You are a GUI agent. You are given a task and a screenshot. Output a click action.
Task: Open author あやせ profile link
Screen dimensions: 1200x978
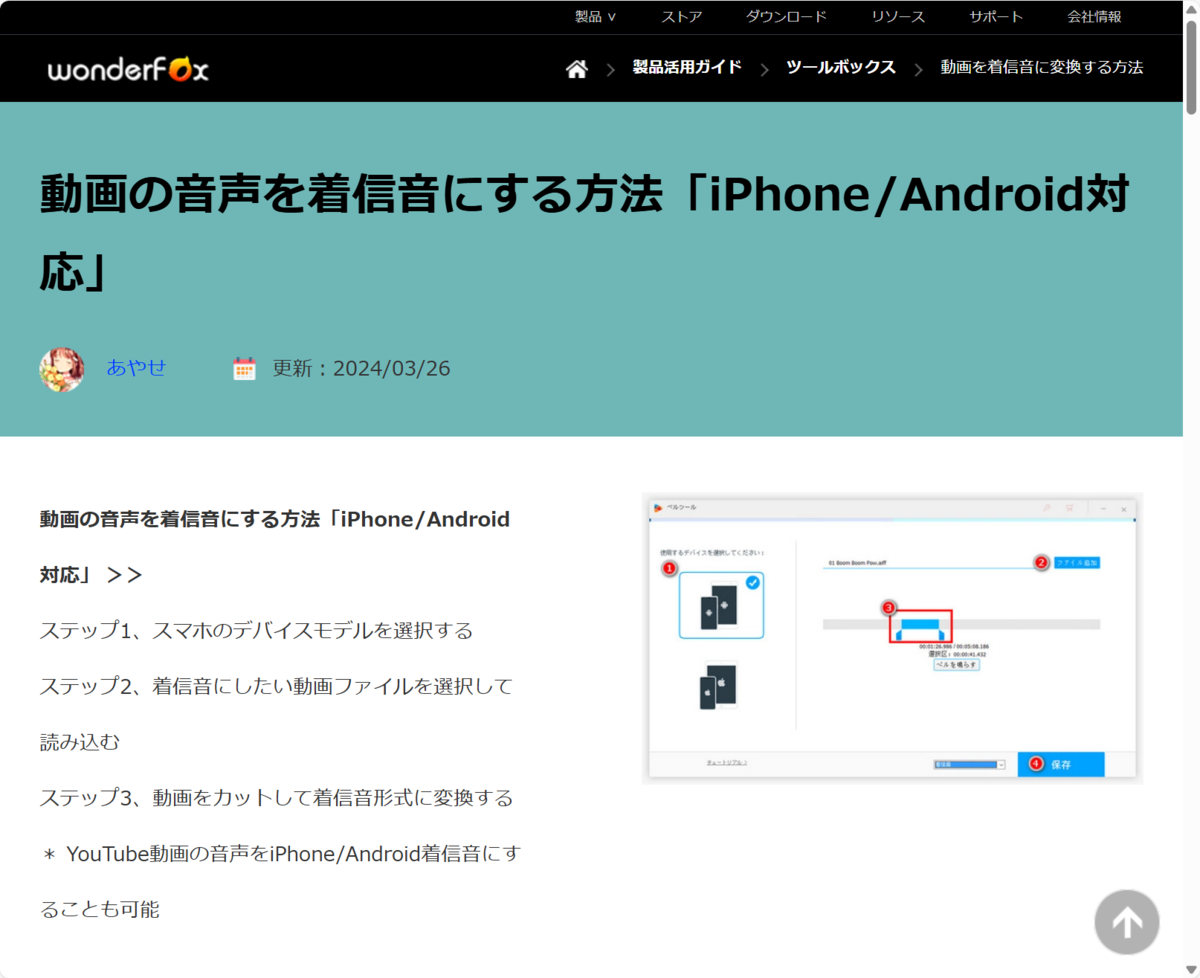(x=136, y=368)
